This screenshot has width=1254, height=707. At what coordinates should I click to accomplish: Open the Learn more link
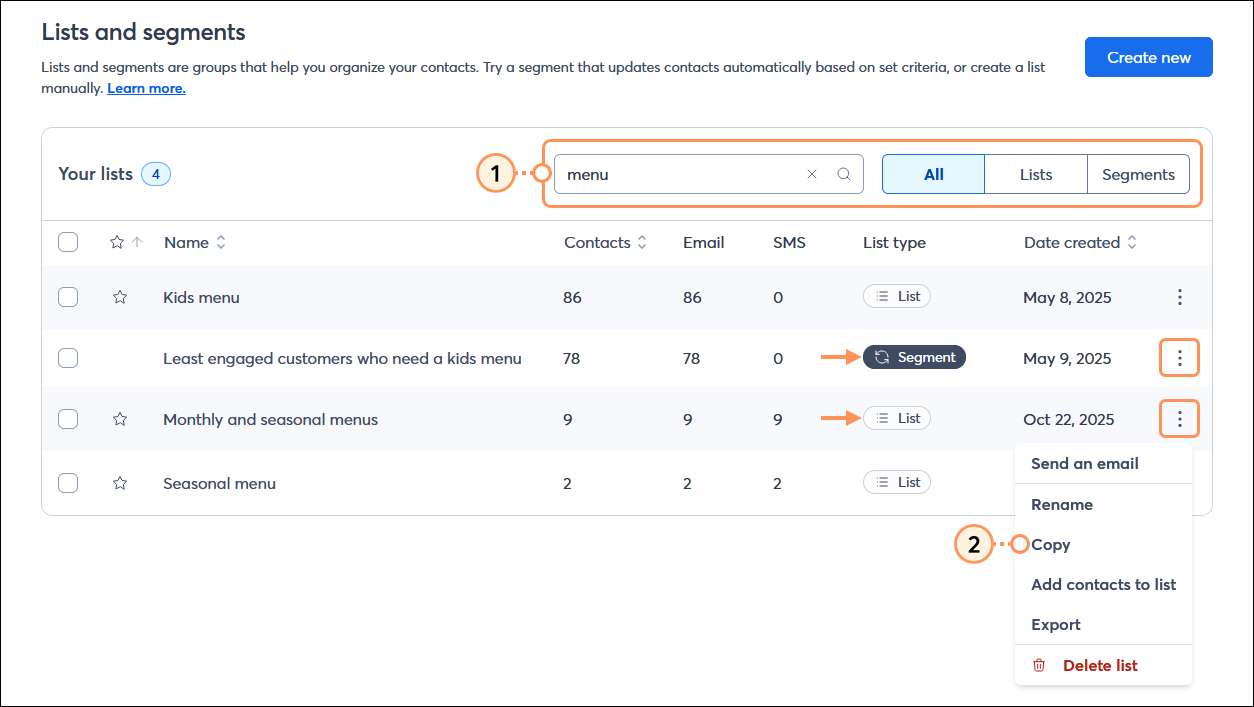(146, 88)
